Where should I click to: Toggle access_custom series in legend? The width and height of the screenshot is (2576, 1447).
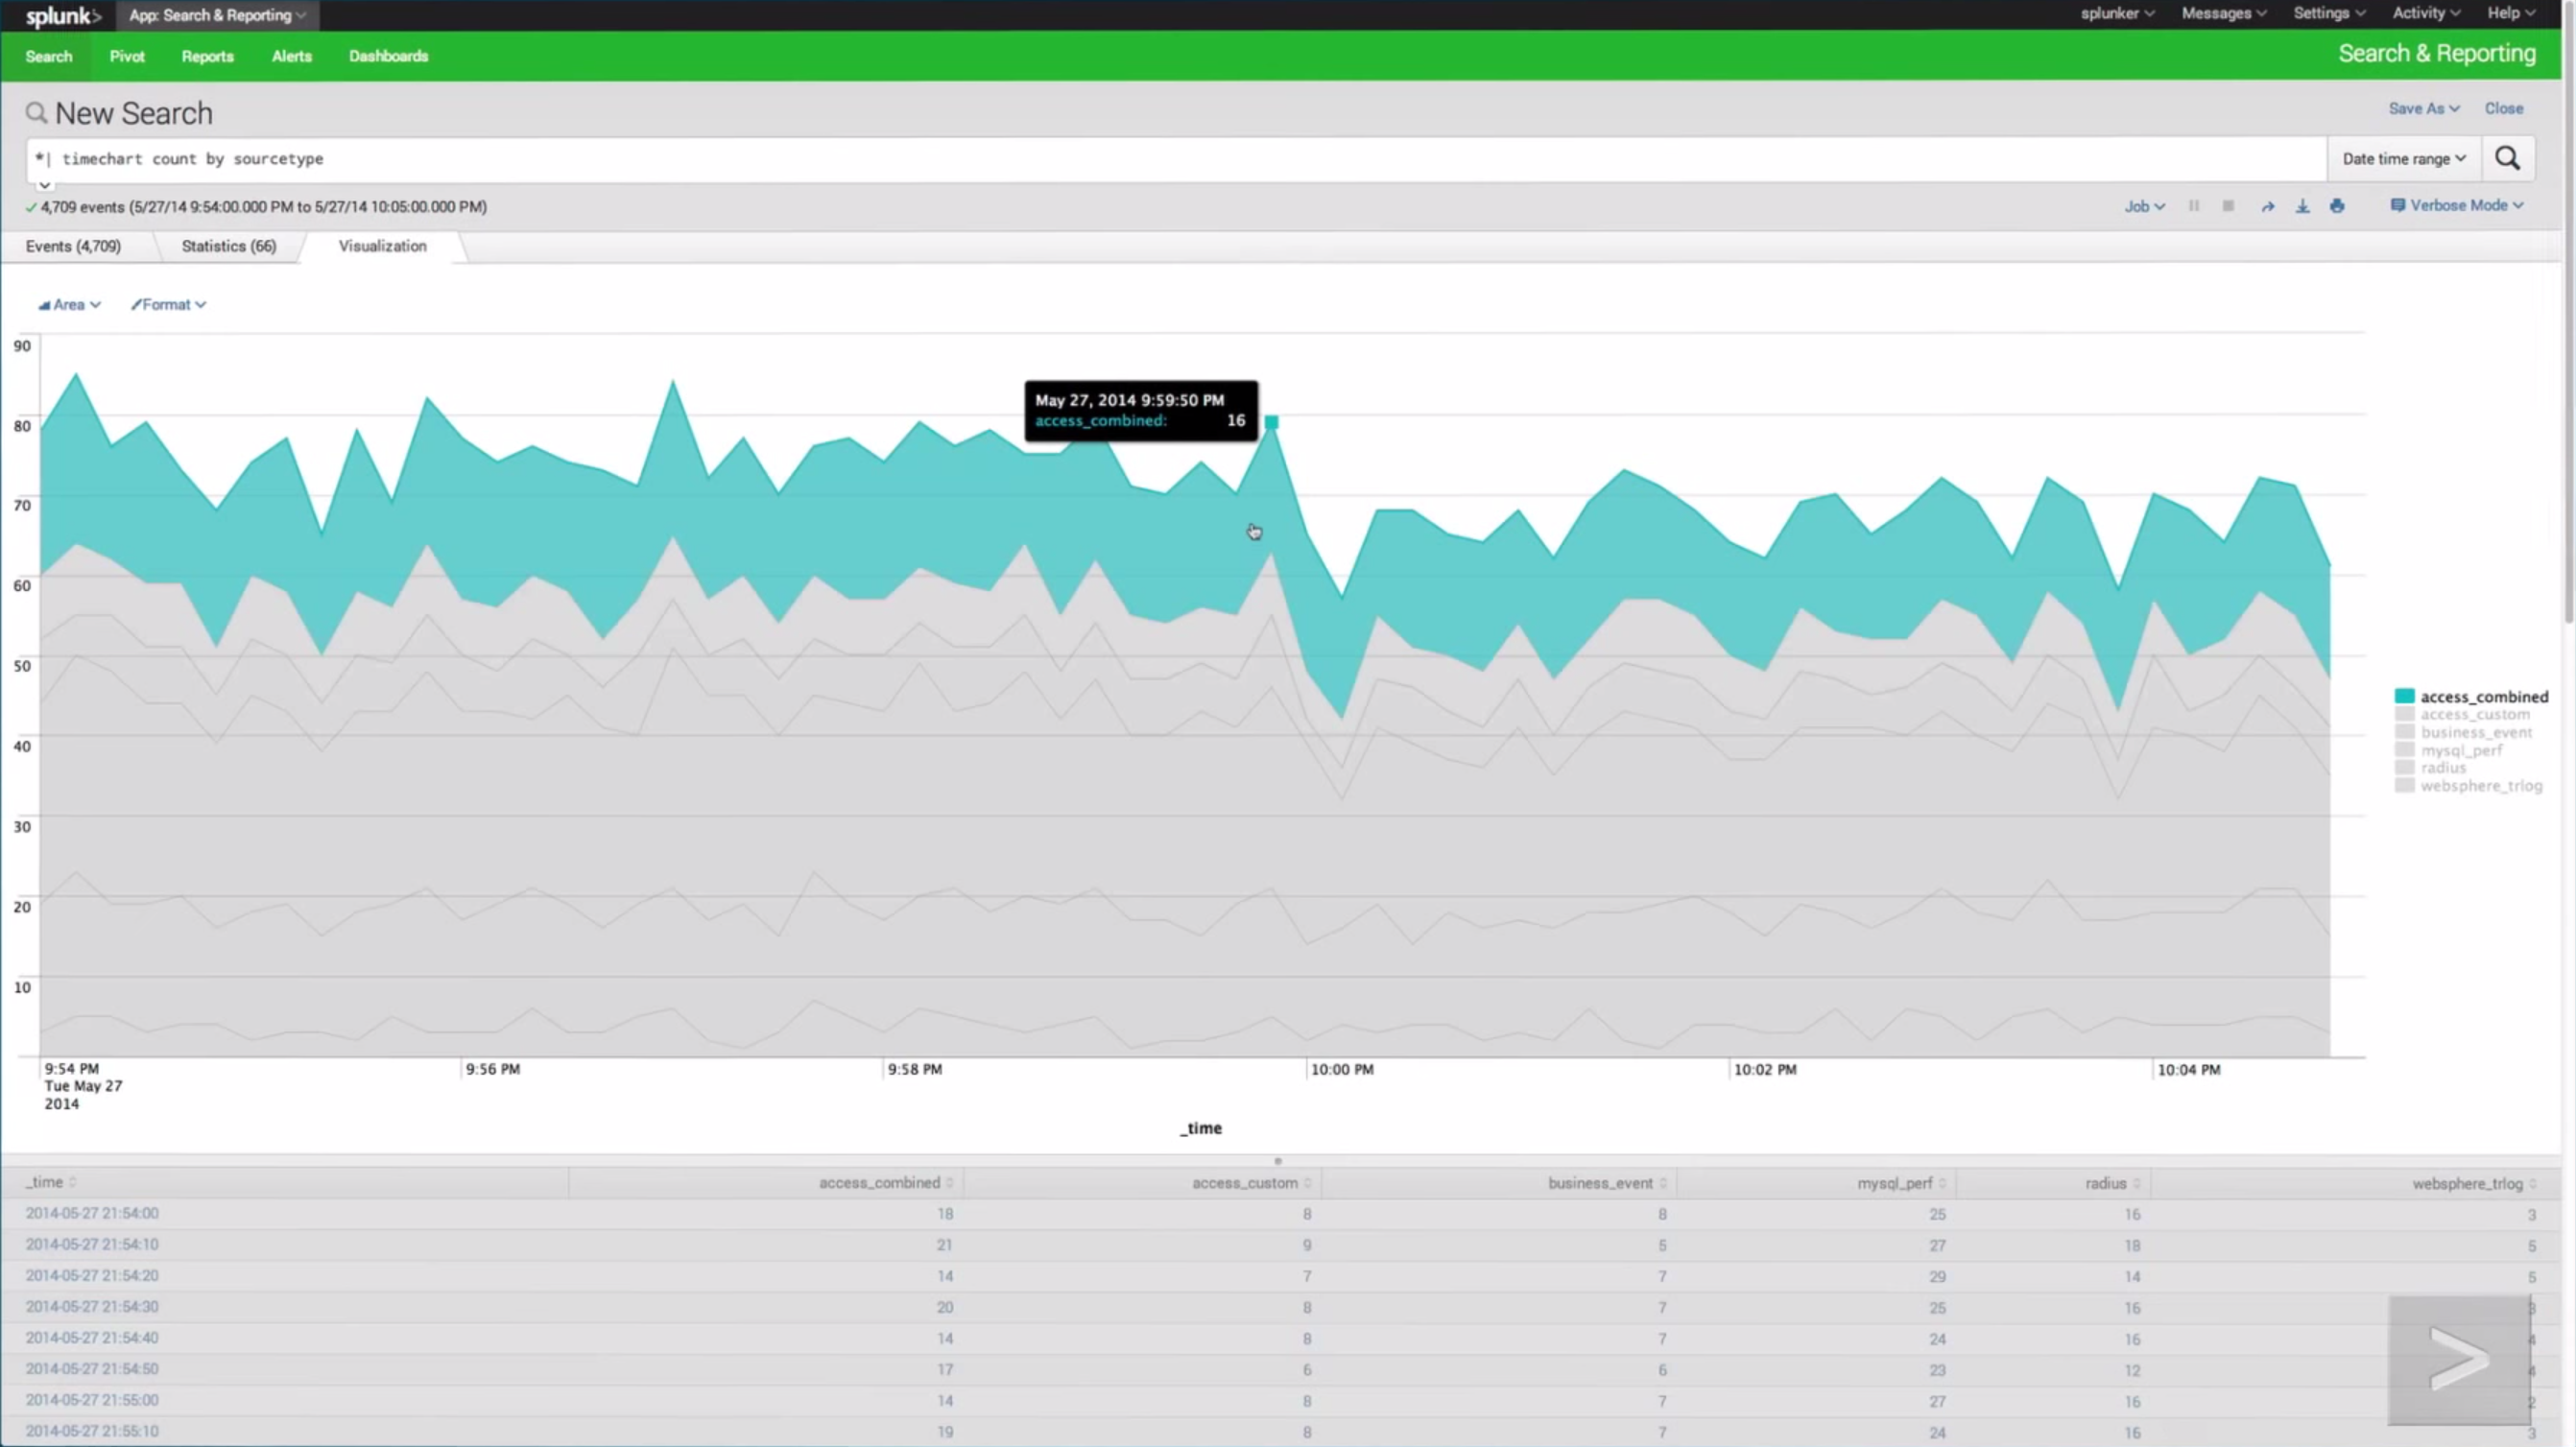coord(2474,714)
